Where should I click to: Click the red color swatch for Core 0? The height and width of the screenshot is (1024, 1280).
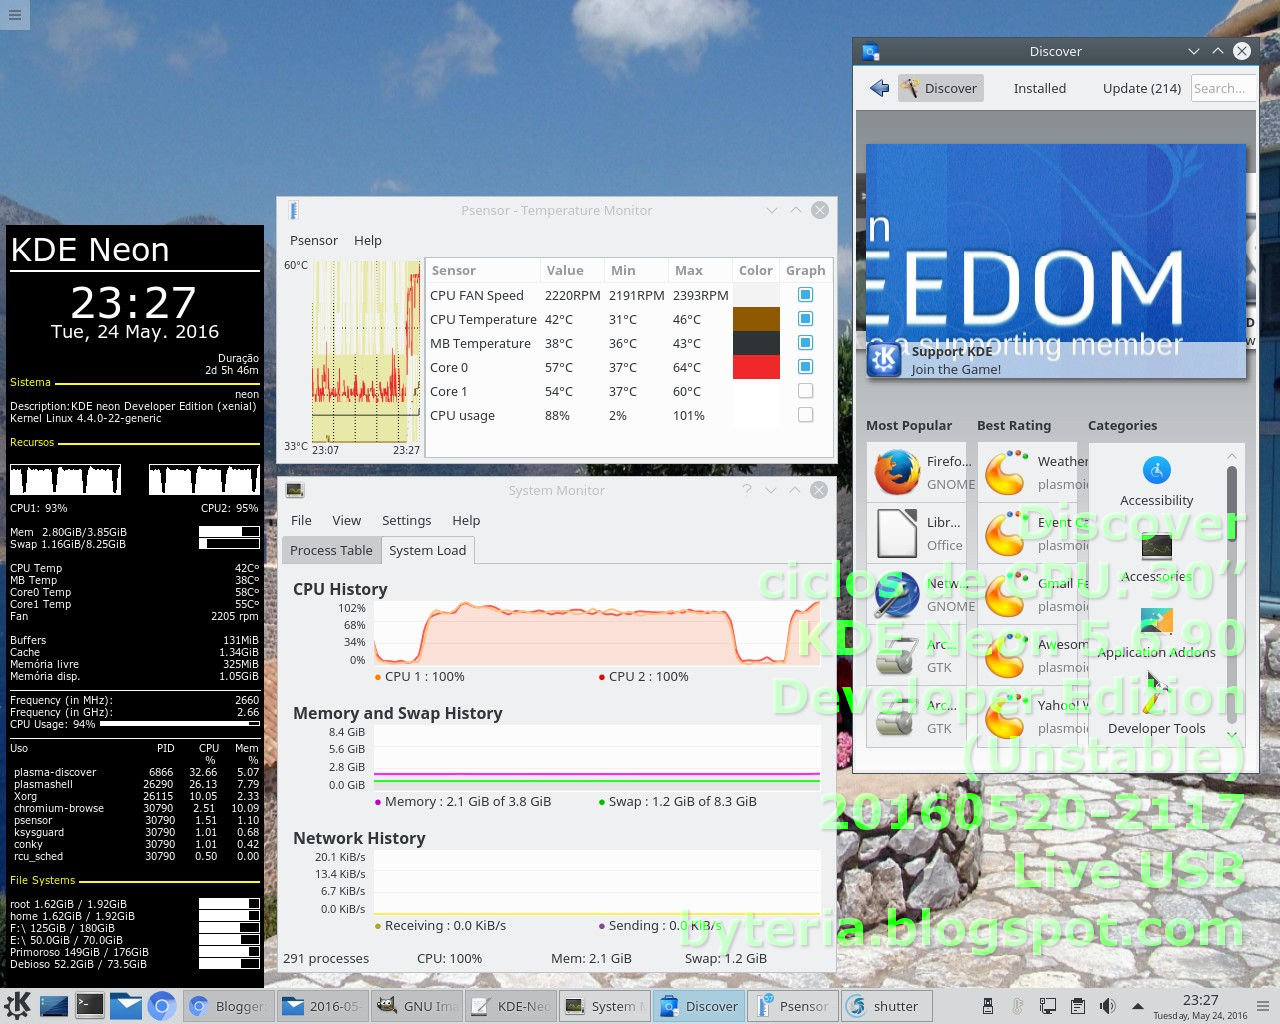click(756, 367)
